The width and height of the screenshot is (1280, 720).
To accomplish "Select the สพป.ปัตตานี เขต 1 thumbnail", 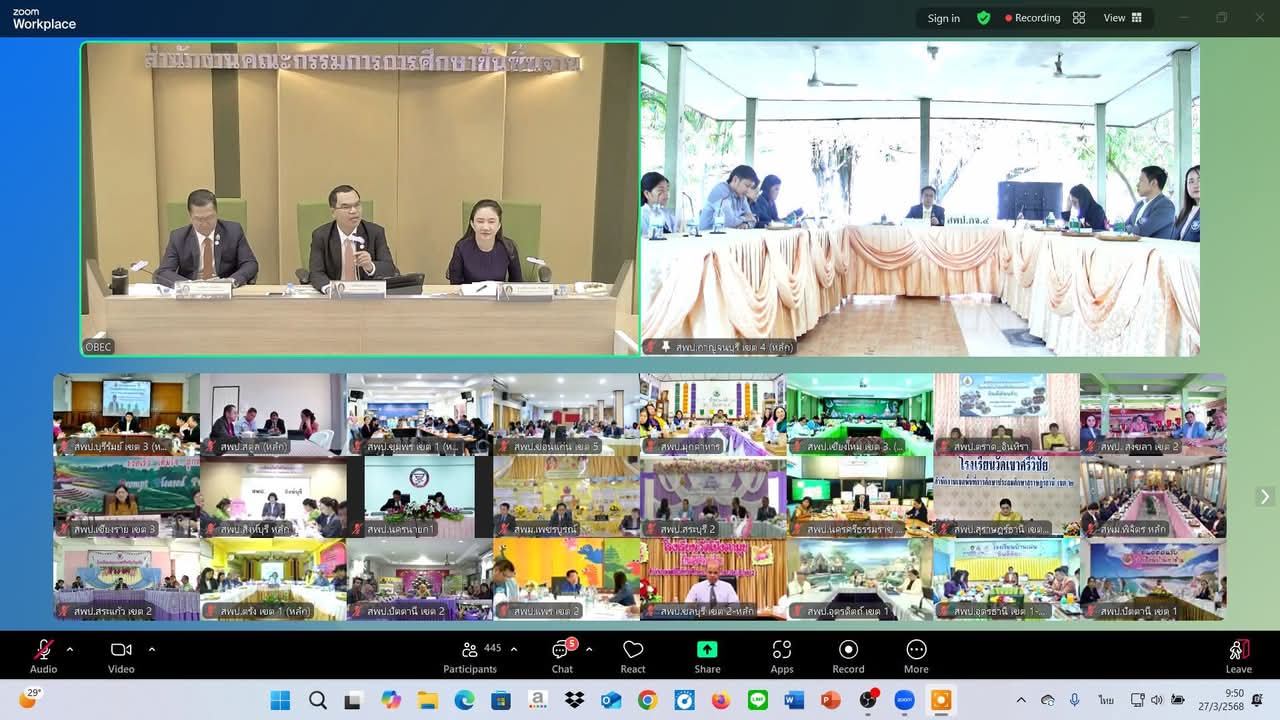I will (1153, 580).
